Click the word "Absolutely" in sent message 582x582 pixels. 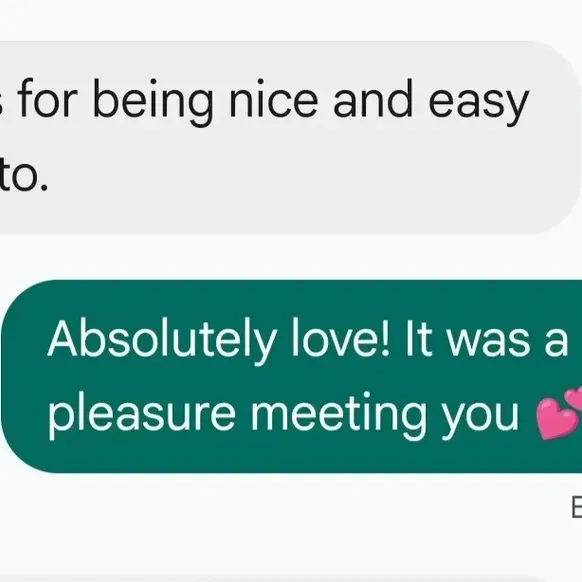pos(162,340)
